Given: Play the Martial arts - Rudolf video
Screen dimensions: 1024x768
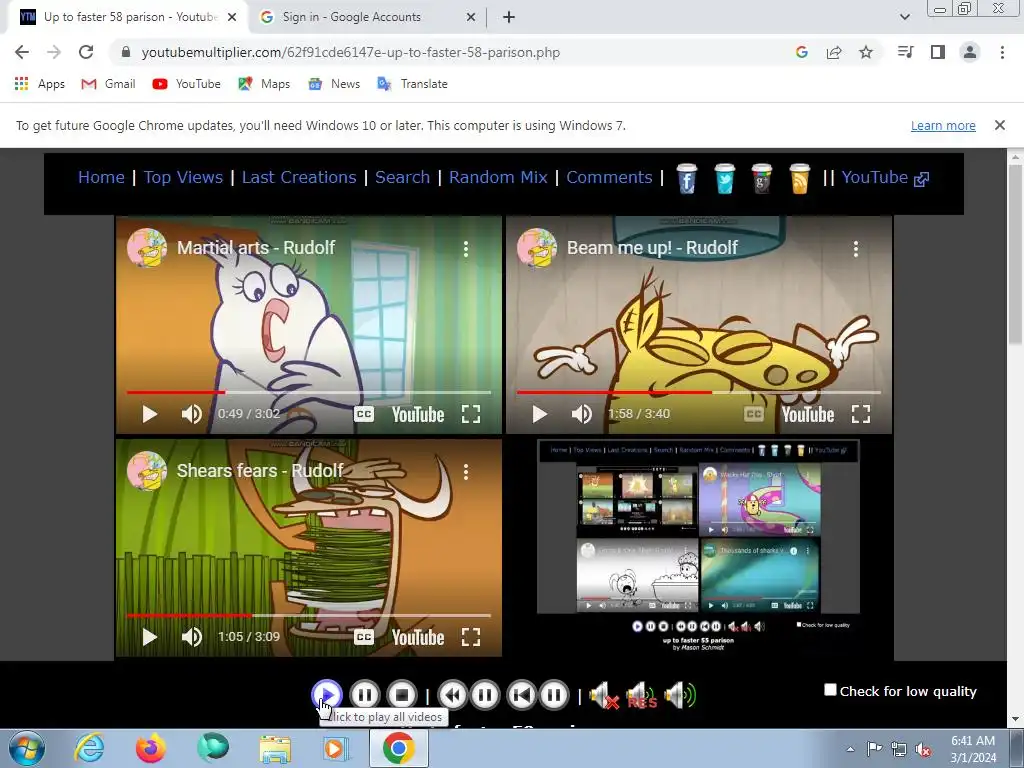Looking at the screenshot, I should pyautogui.click(x=150, y=414).
